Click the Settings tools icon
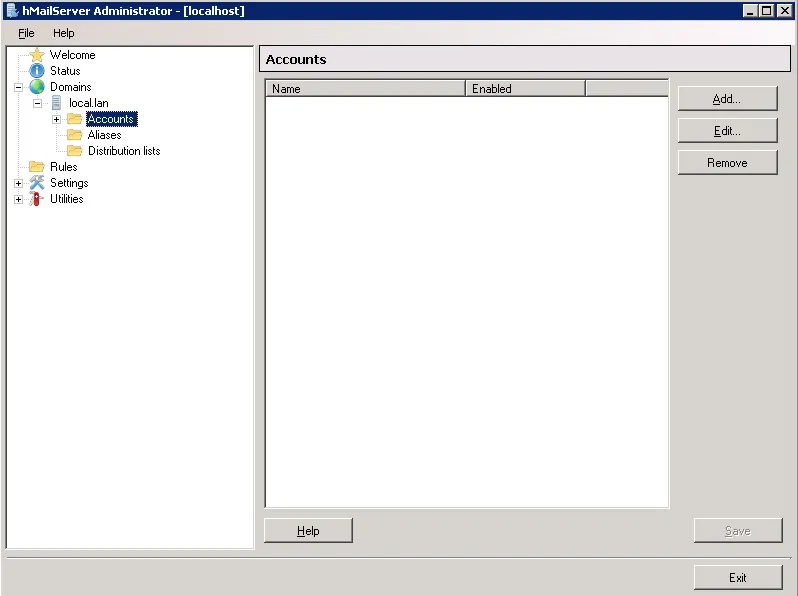Viewport: 798px width, 596px height. point(37,183)
